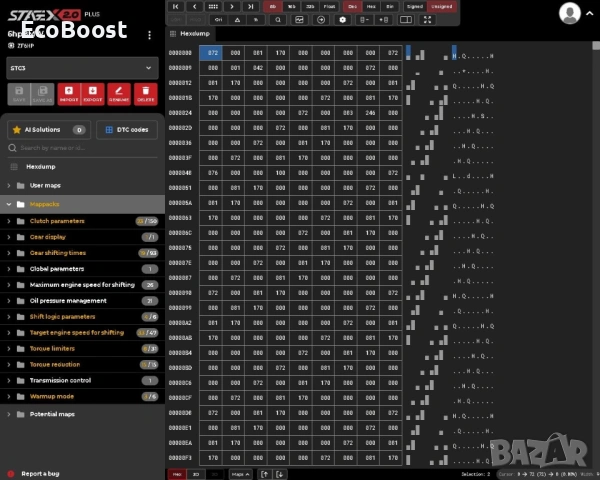The image size is (600, 480).
Task: Enter fullscreen expand icon
Action: [x=427, y=20]
